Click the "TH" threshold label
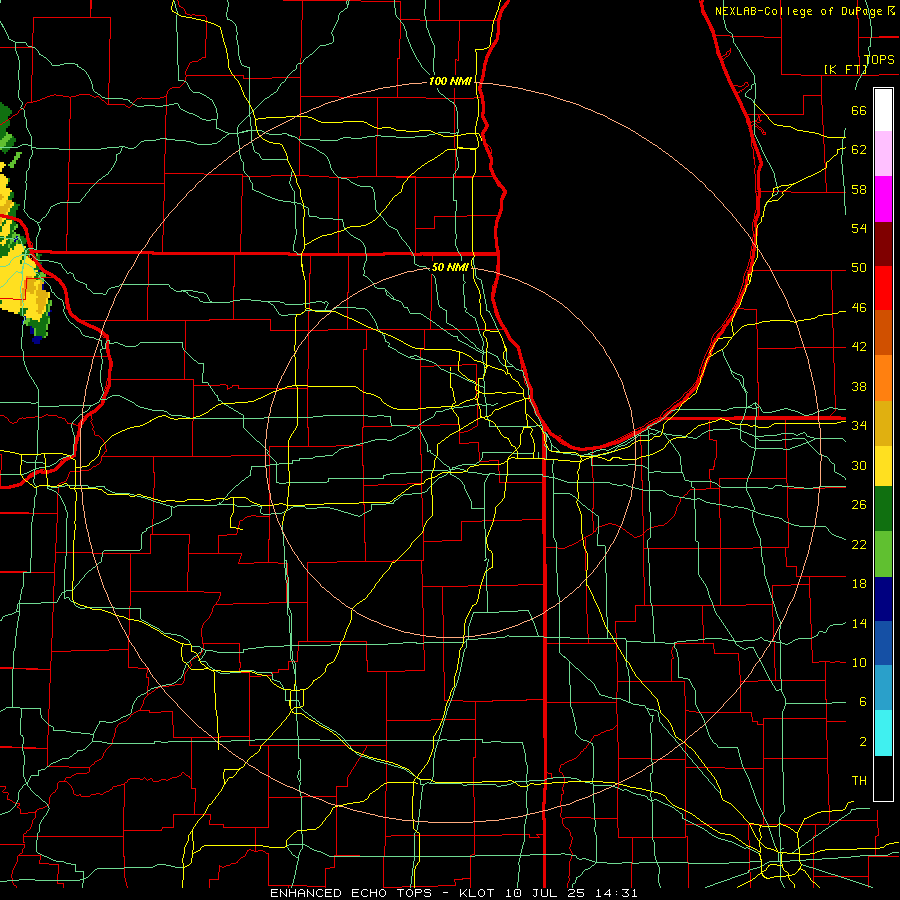 [859, 781]
